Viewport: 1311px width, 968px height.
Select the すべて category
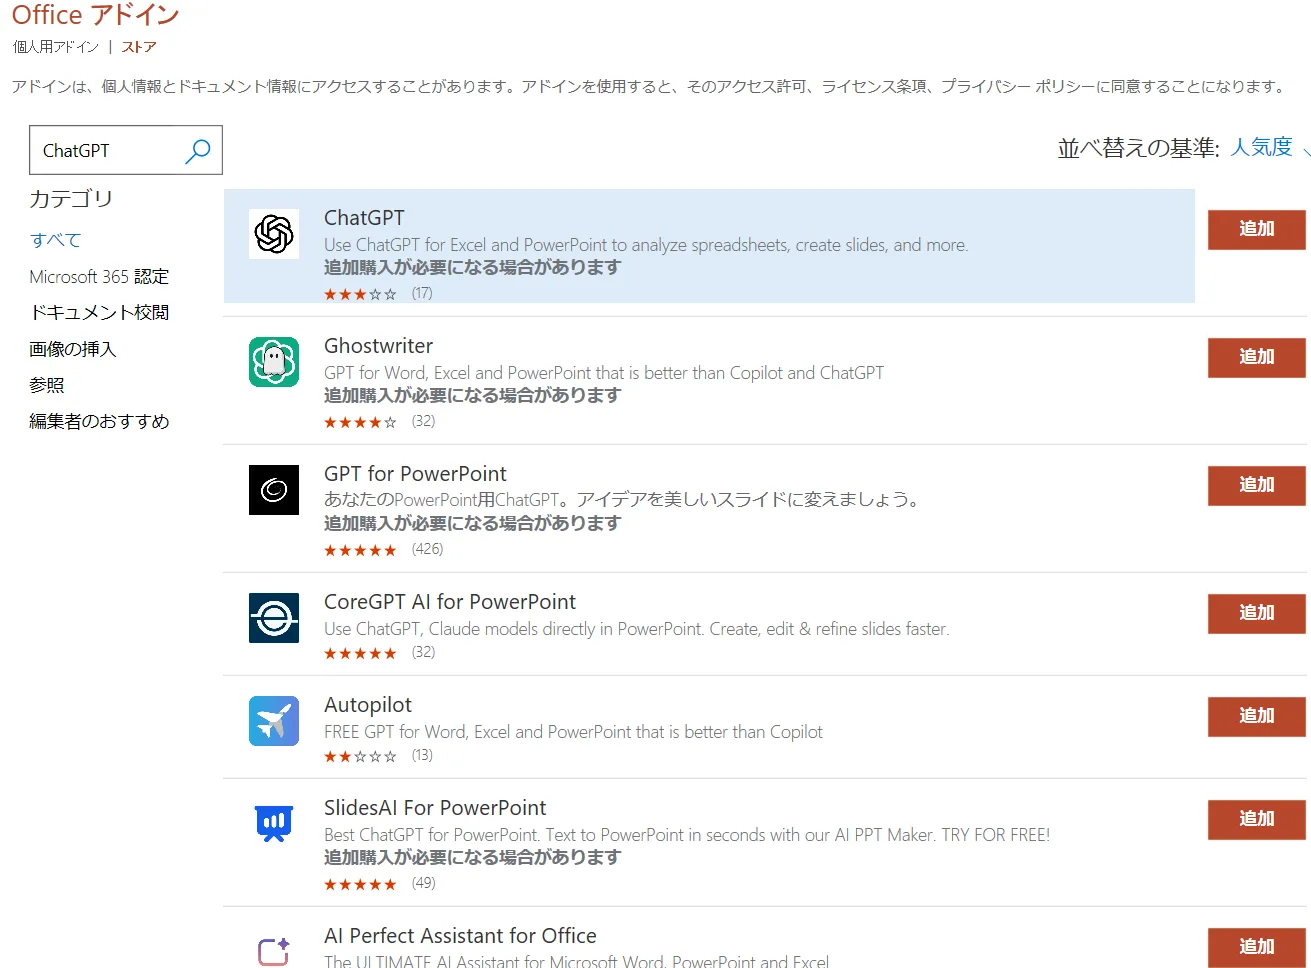point(56,240)
